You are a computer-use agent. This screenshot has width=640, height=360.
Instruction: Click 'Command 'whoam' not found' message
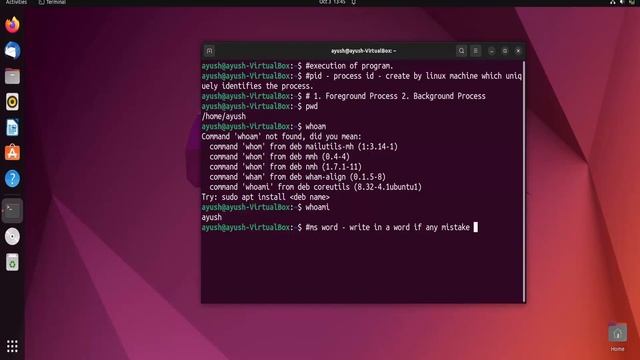[281, 136]
